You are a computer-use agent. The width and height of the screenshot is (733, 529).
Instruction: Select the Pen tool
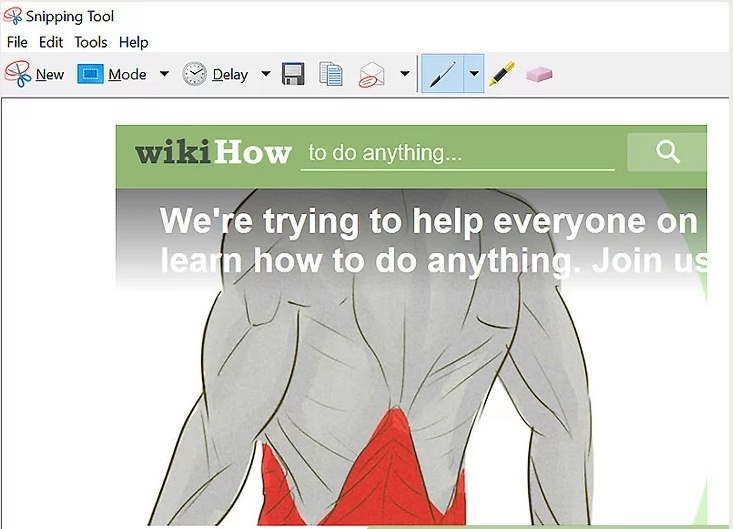(x=442, y=74)
